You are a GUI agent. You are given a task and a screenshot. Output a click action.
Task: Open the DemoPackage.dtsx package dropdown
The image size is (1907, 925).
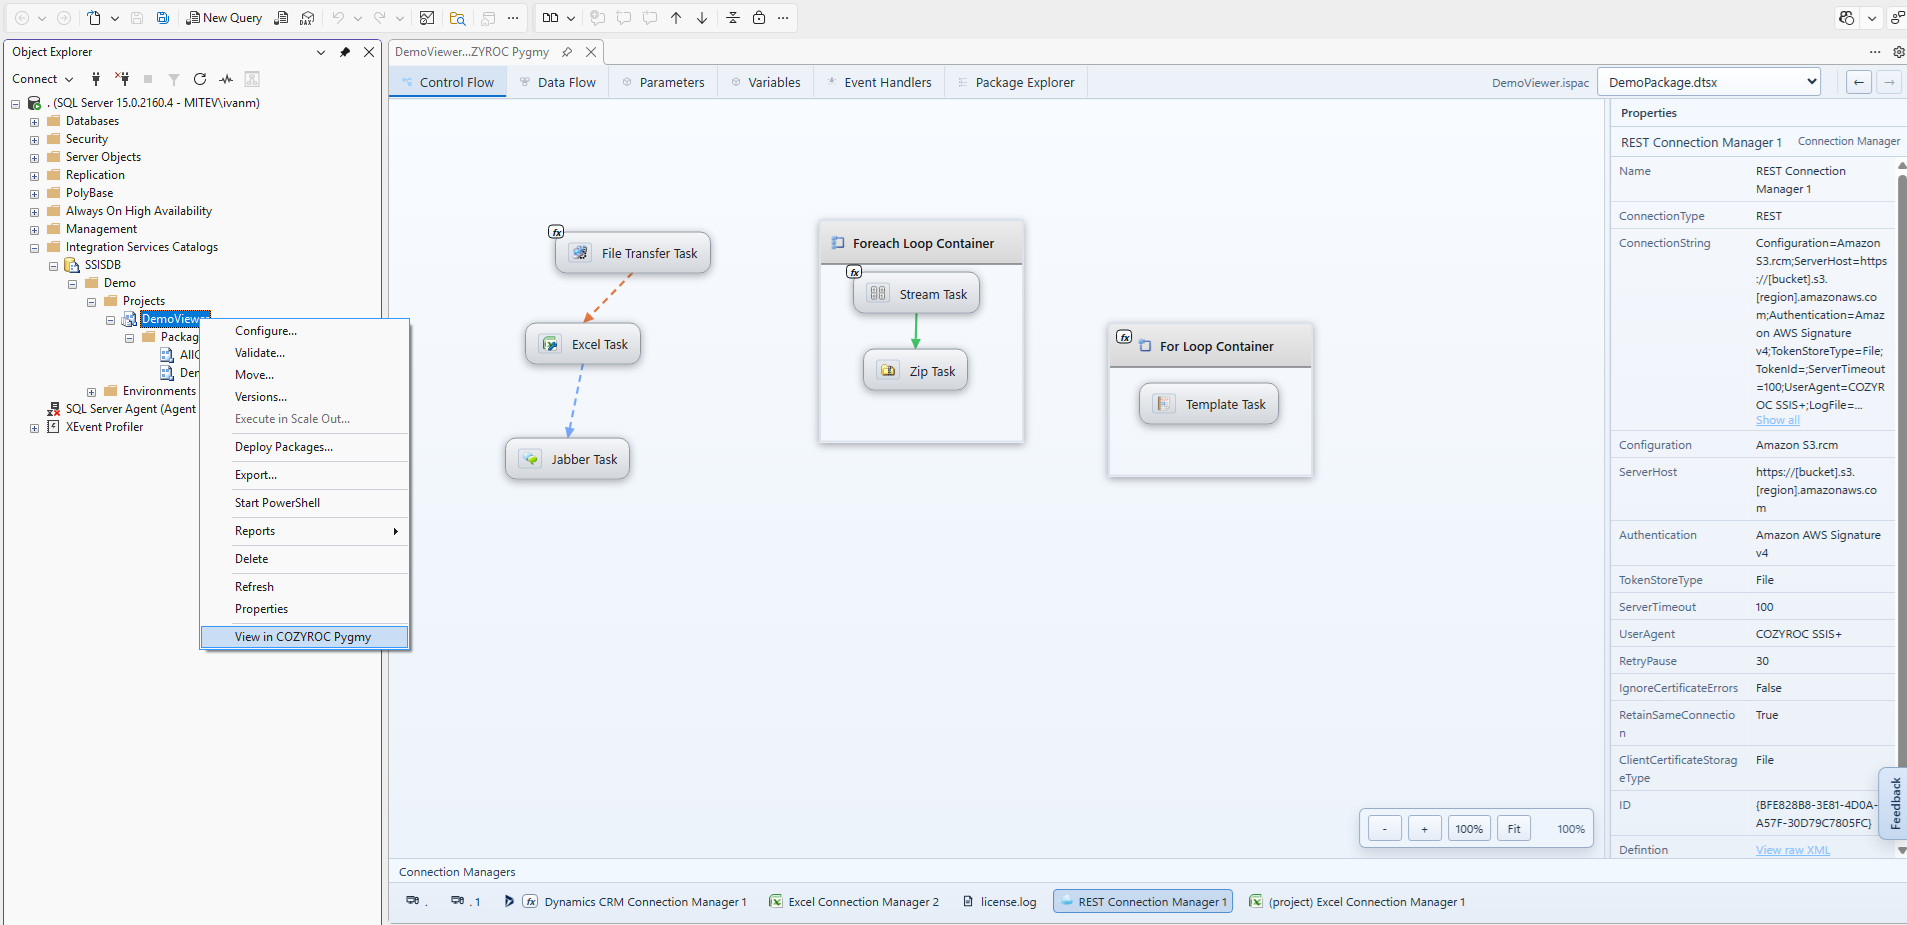click(1709, 82)
